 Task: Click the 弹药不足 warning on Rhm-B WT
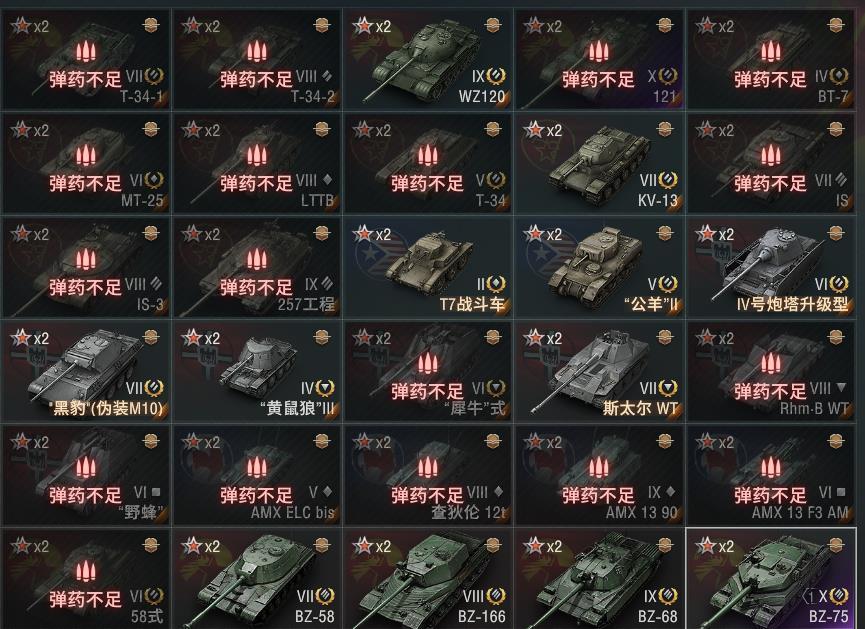click(771, 392)
